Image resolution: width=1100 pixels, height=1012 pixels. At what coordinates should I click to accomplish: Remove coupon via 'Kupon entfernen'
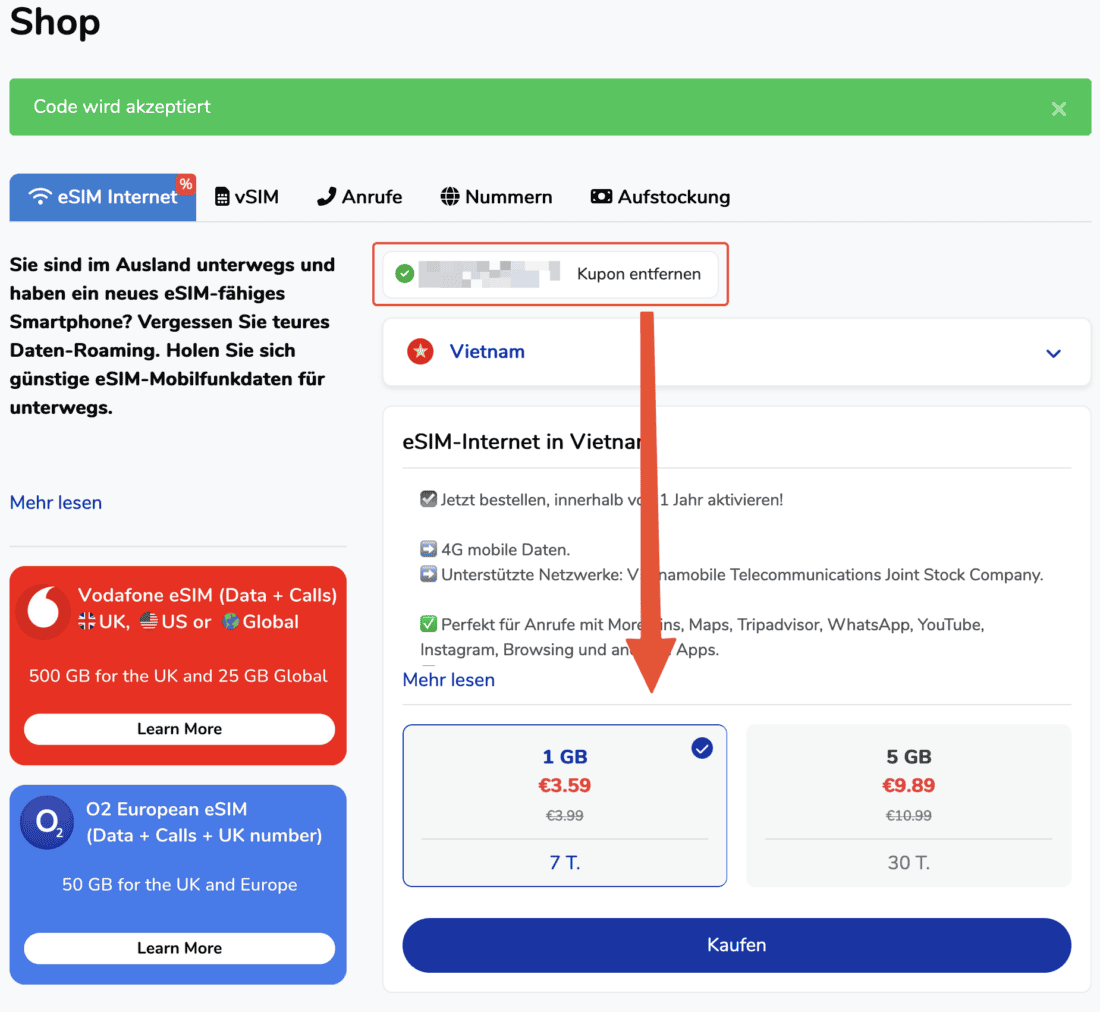click(639, 274)
